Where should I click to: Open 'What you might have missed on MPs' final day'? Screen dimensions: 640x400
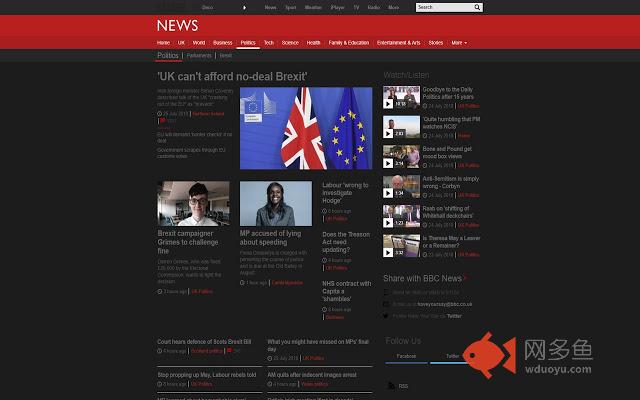(318, 345)
